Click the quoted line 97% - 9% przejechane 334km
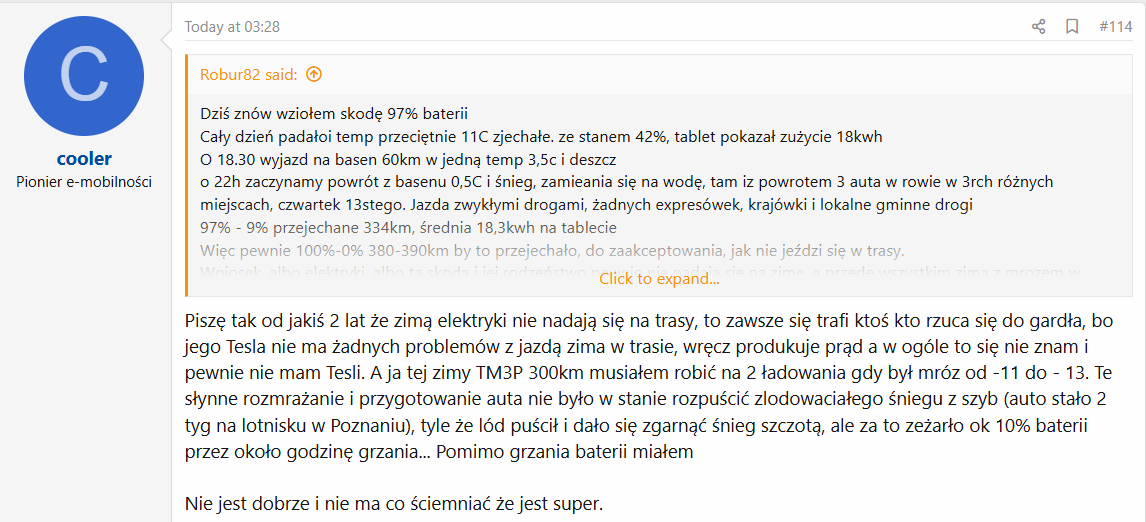 [409, 227]
